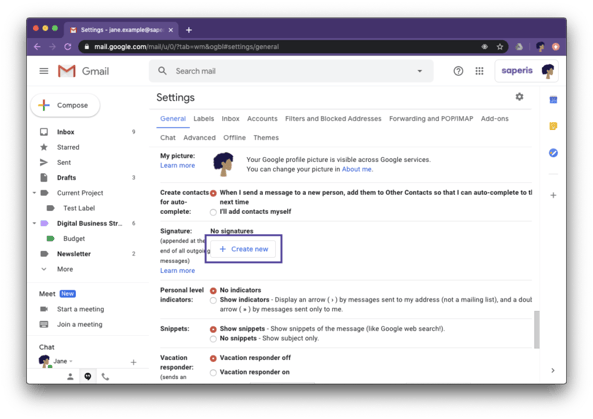Open Forwarding and POP/IMAP tab
Screen dimensions: 593x419
click(431, 118)
